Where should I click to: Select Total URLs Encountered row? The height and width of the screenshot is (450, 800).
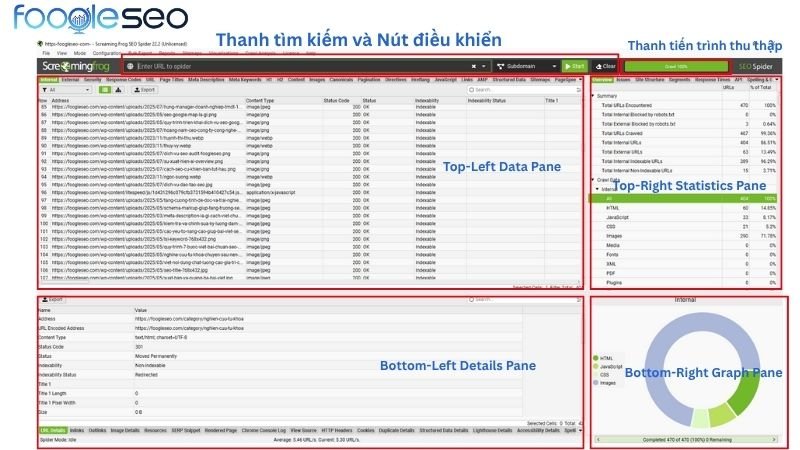click(685, 105)
